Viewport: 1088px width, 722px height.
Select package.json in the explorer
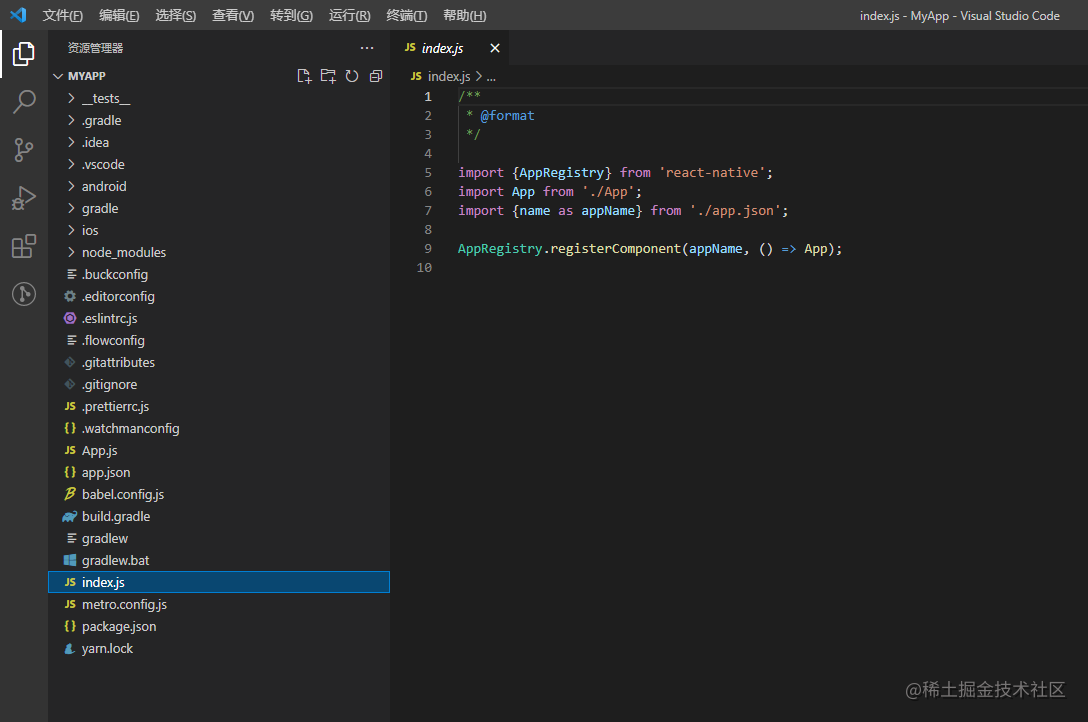click(119, 626)
